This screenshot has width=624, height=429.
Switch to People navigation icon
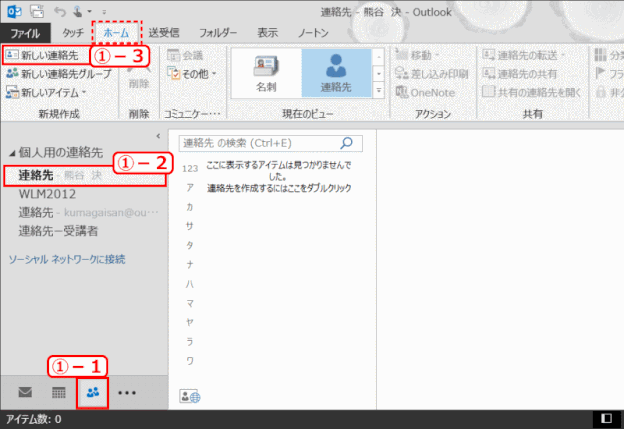[x=93, y=393]
